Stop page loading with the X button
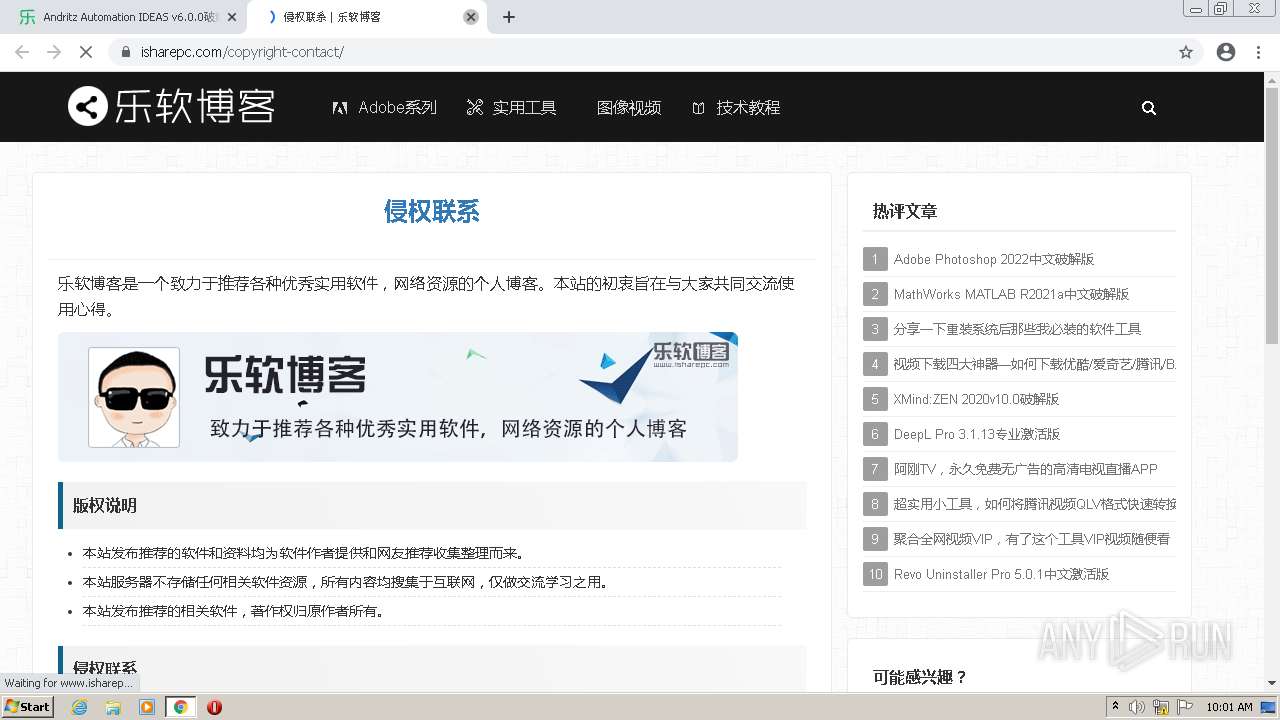 (86, 52)
